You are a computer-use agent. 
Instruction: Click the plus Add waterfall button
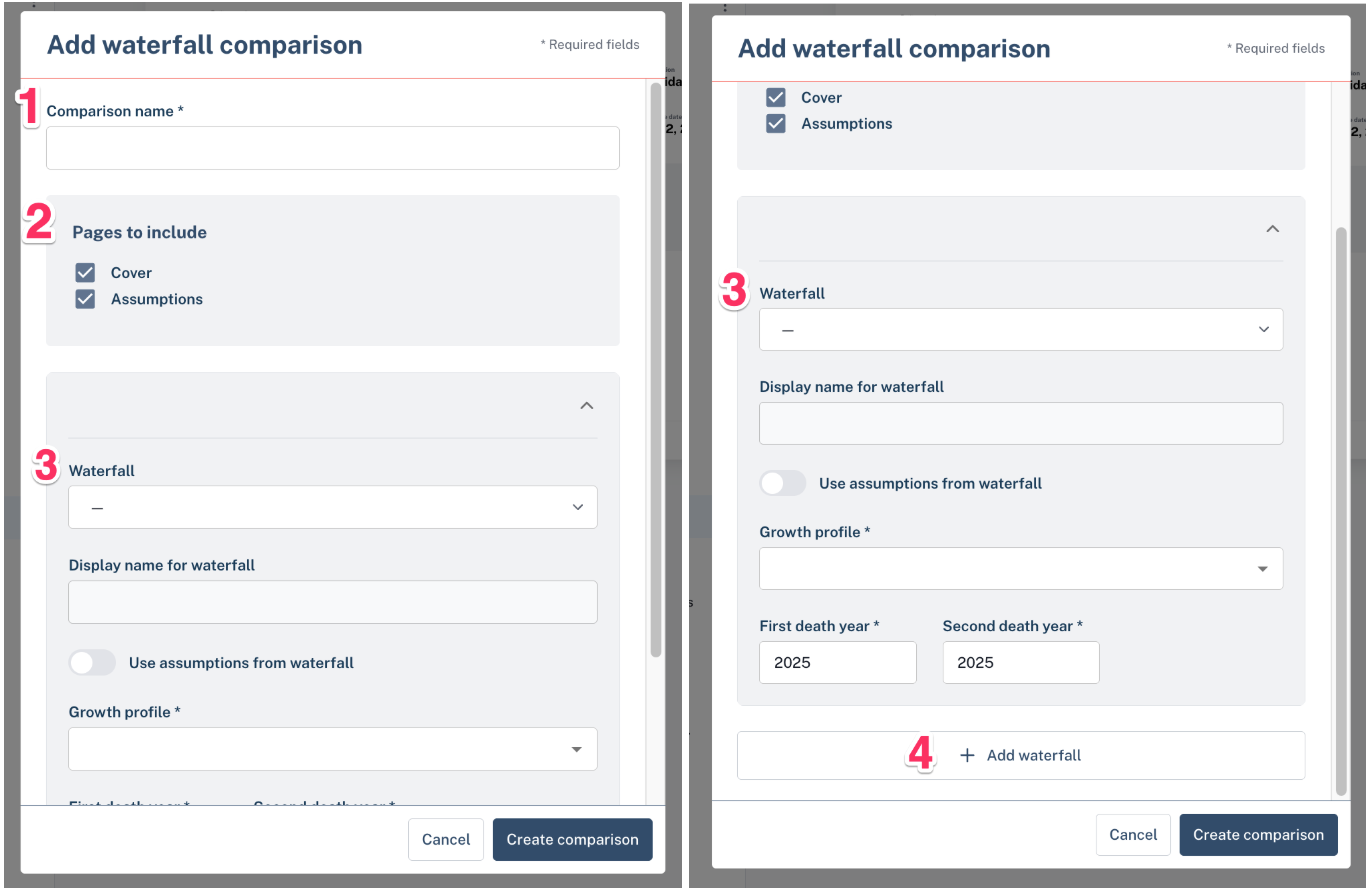click(x=1021, y=756)
